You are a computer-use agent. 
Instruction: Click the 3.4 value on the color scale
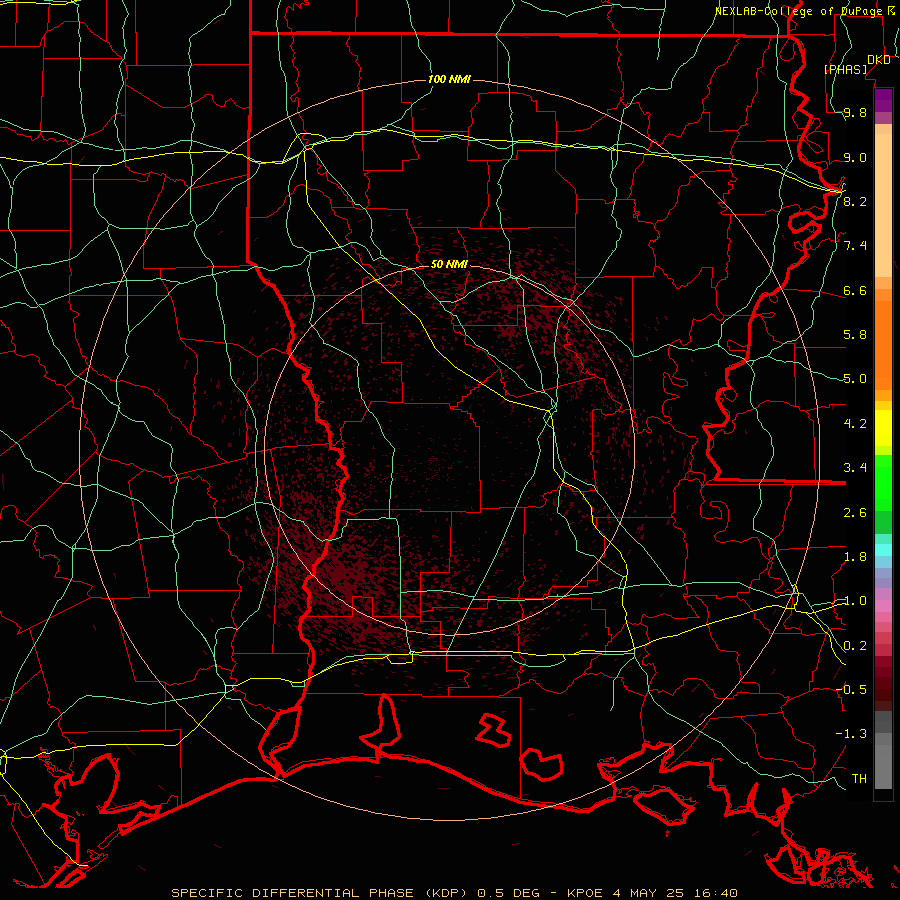point(855,467)
